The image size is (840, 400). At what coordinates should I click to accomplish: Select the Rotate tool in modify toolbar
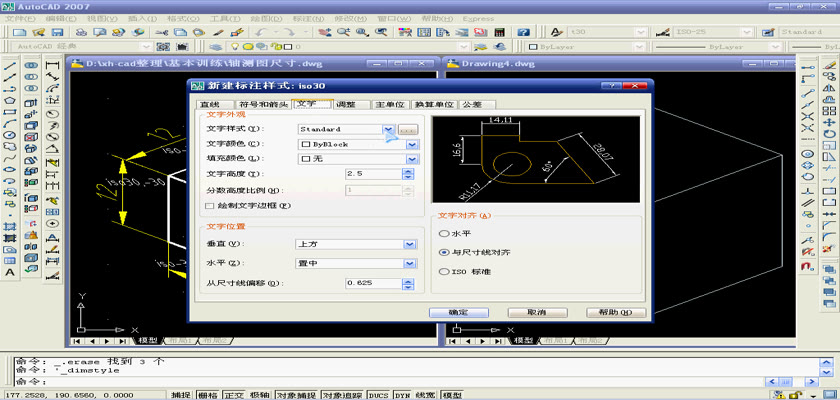[x=829, y=134]
